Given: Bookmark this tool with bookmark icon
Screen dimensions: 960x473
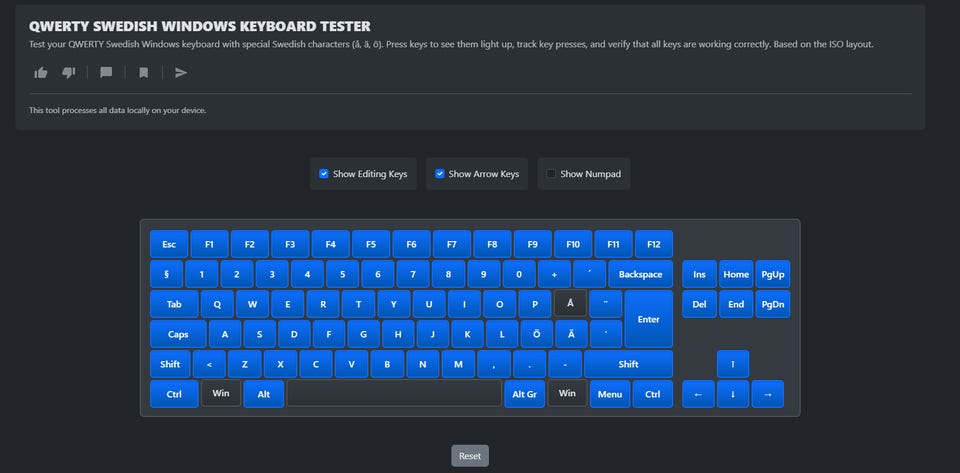Looking at the screenshot, I should (x=143, y=73).
